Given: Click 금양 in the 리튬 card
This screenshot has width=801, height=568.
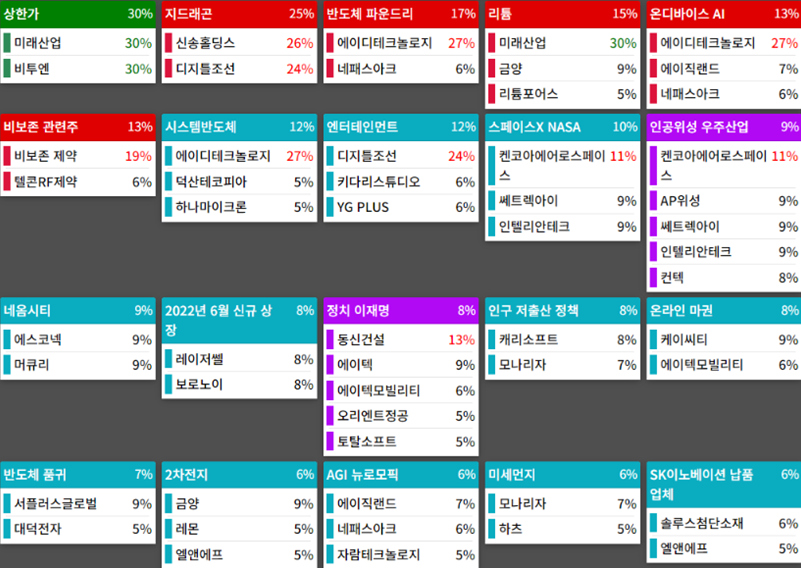Looking at the screenshot, I should [x=562, y=68].
